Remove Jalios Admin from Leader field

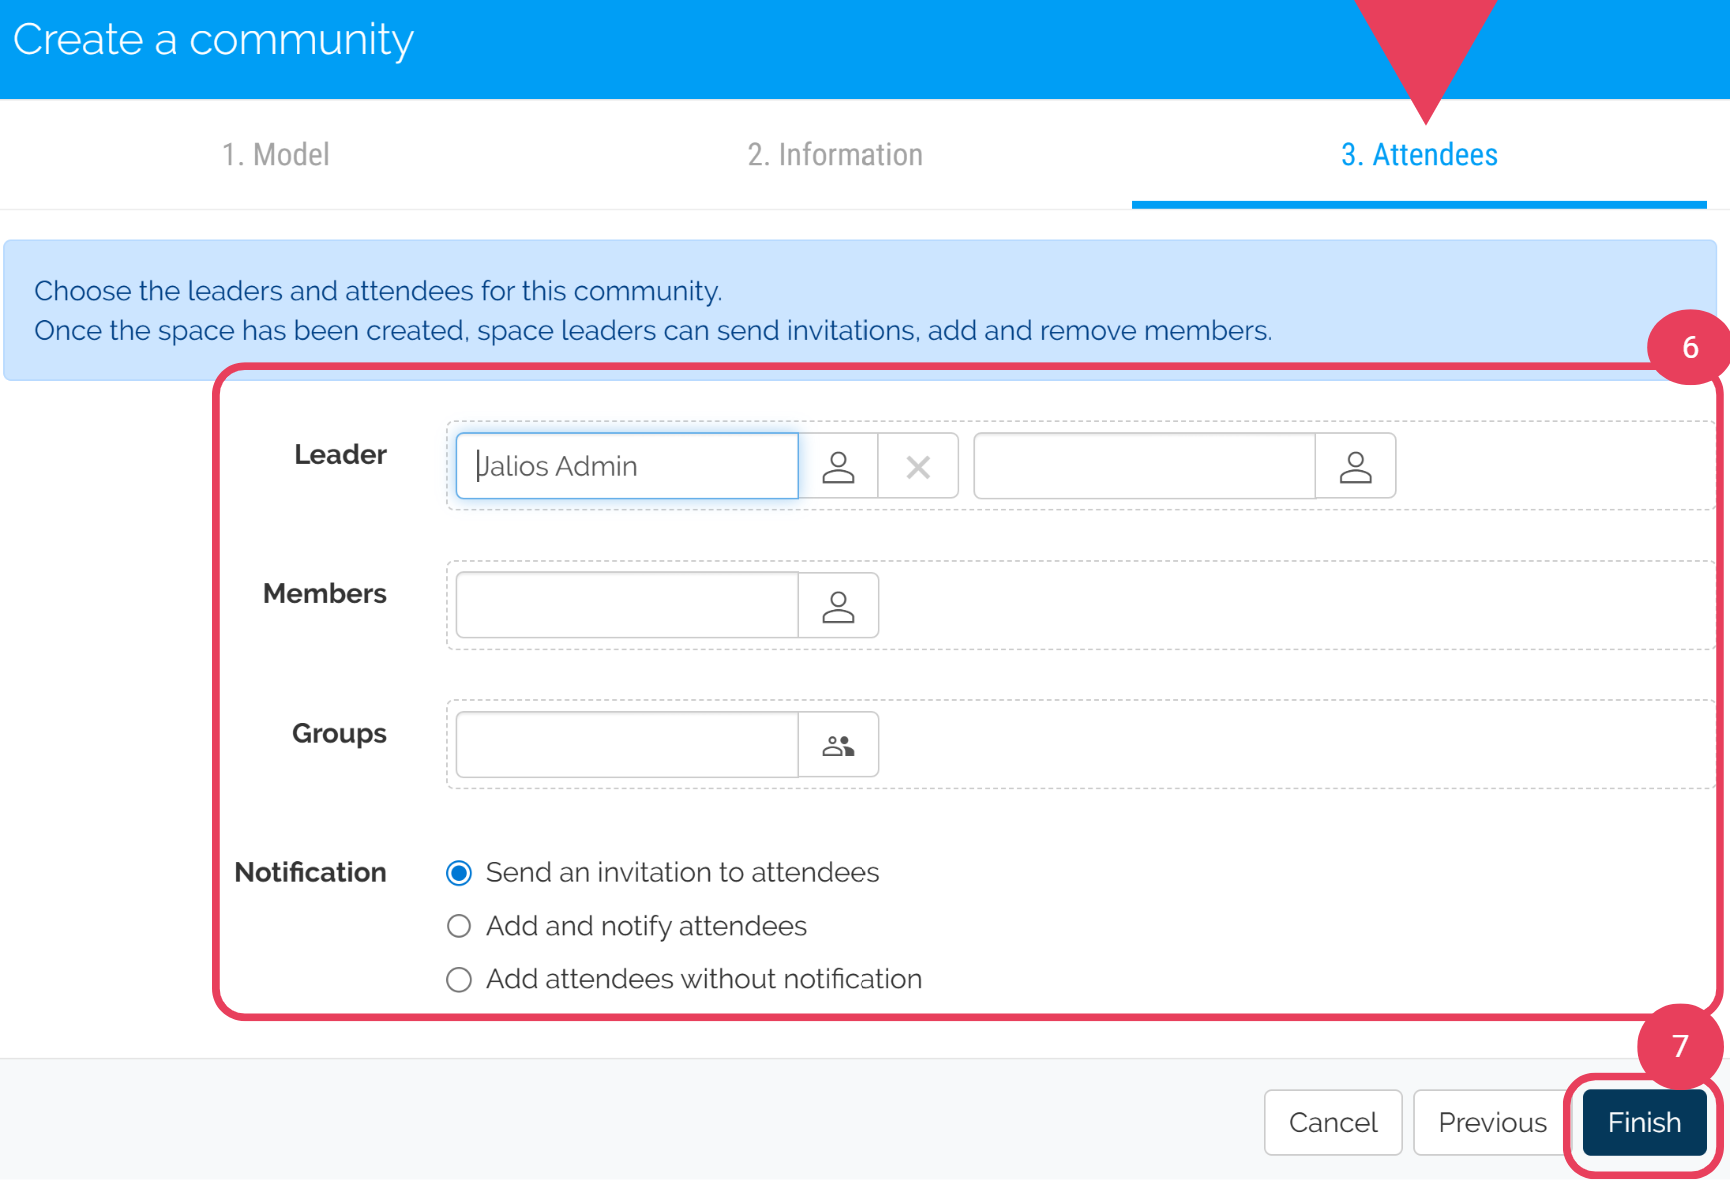(918, 466)
